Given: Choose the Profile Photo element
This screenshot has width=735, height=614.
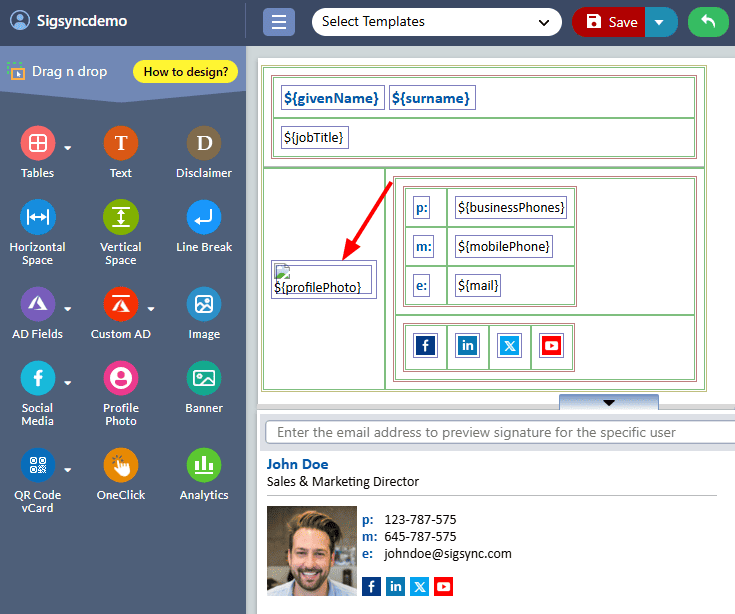Looking at the screenshot, I should pyautogui.click(x=120, y=378).
